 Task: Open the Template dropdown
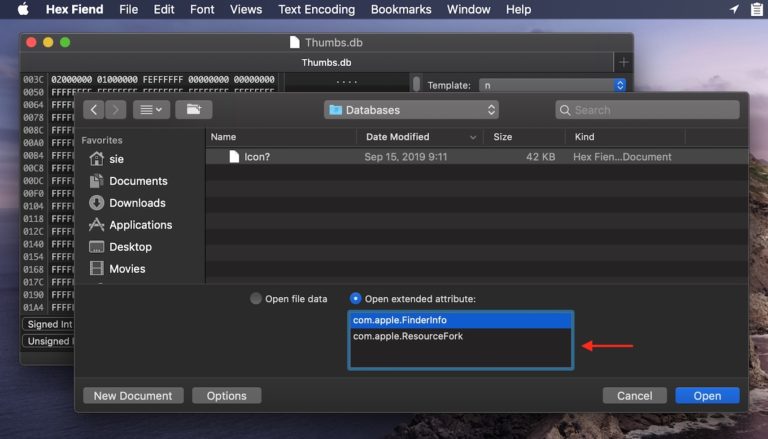[552, 86]
